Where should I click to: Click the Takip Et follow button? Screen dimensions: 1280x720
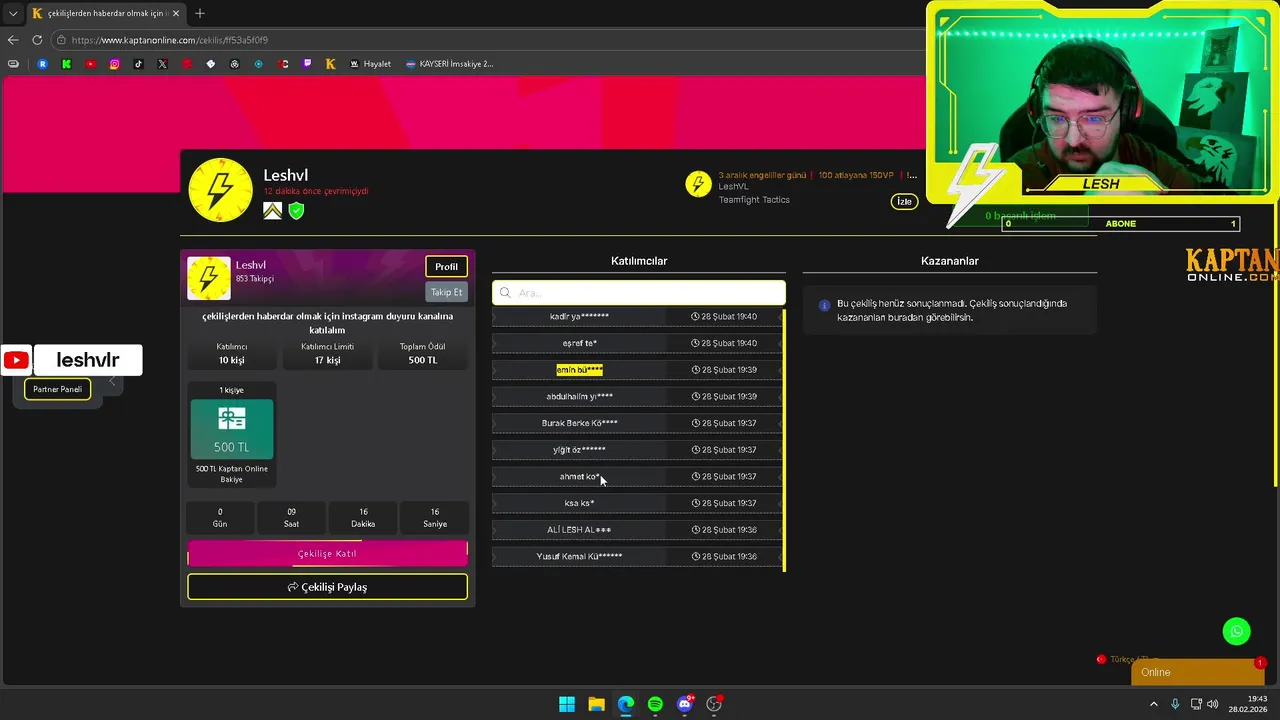pyautogui.click(x=446, y=292)
